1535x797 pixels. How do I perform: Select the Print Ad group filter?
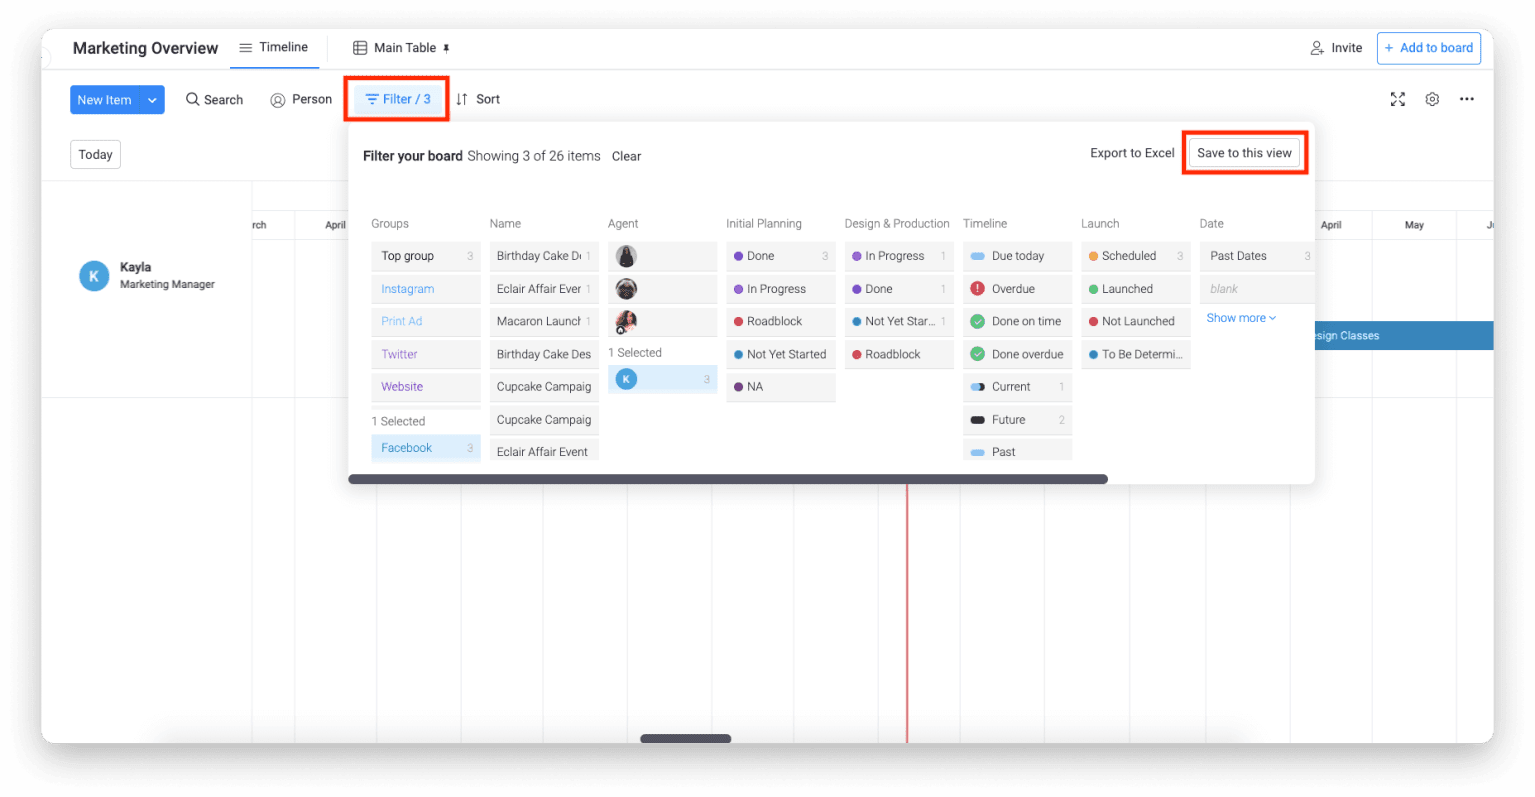click(x=426, y=321)
